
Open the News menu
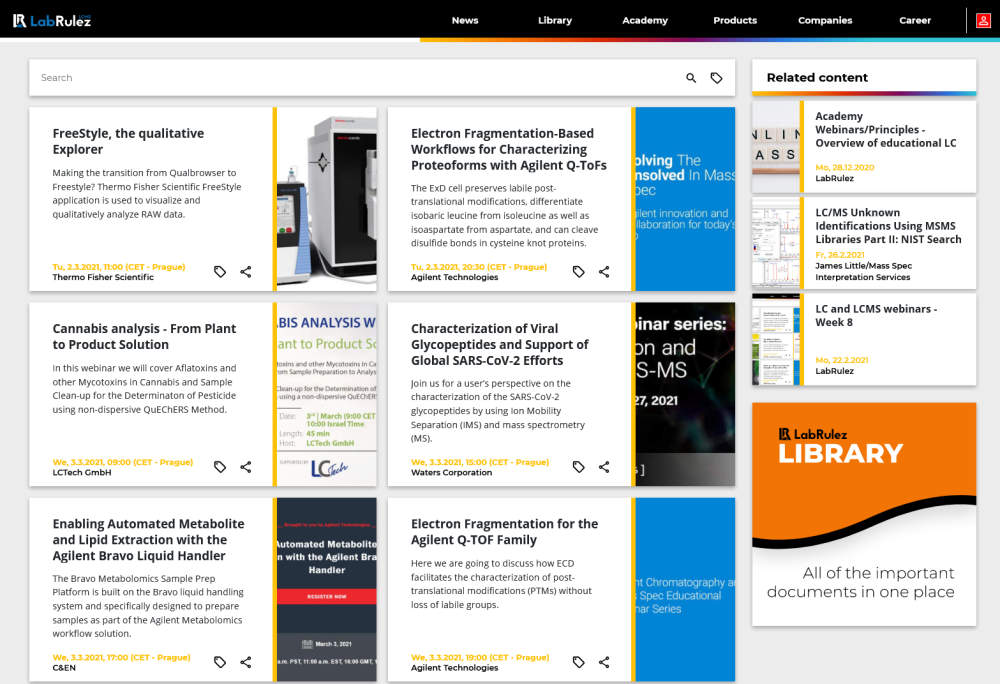tap(465, 20)
